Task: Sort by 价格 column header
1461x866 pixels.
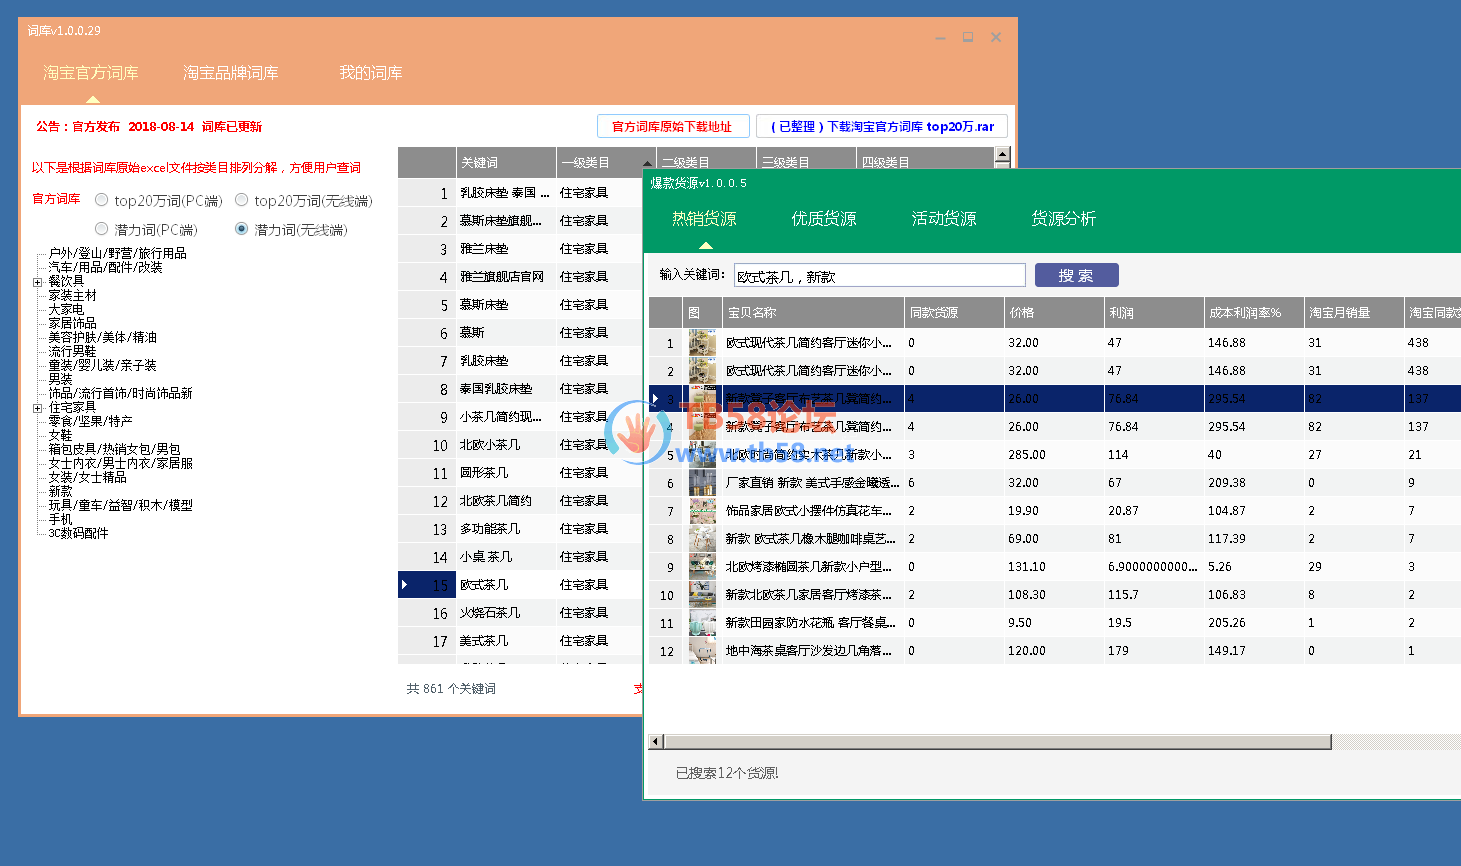Action: pyautogui.click(x=1054, y=313)
